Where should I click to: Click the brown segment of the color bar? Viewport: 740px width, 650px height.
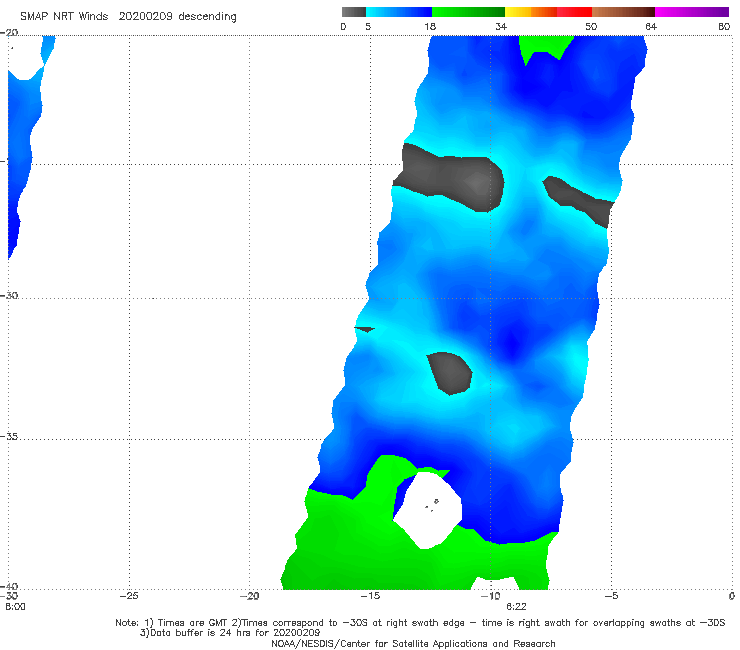(623, 12)
